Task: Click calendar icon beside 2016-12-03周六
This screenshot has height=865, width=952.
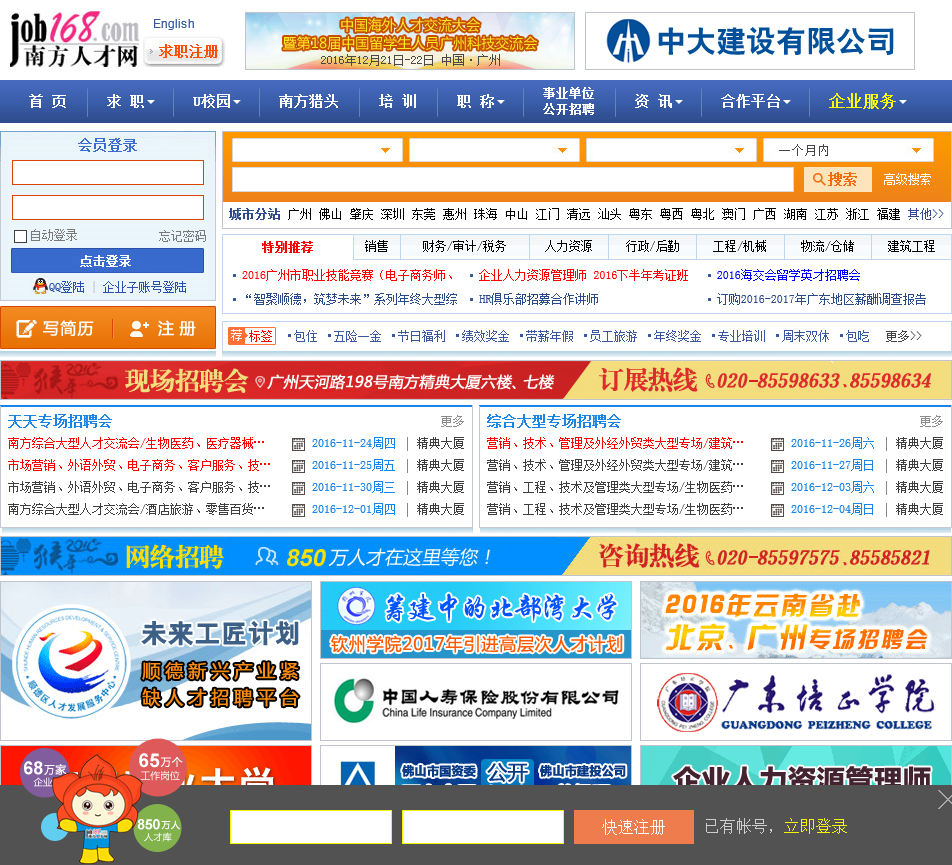Action: pyautogui.click(x=777, y=488)
